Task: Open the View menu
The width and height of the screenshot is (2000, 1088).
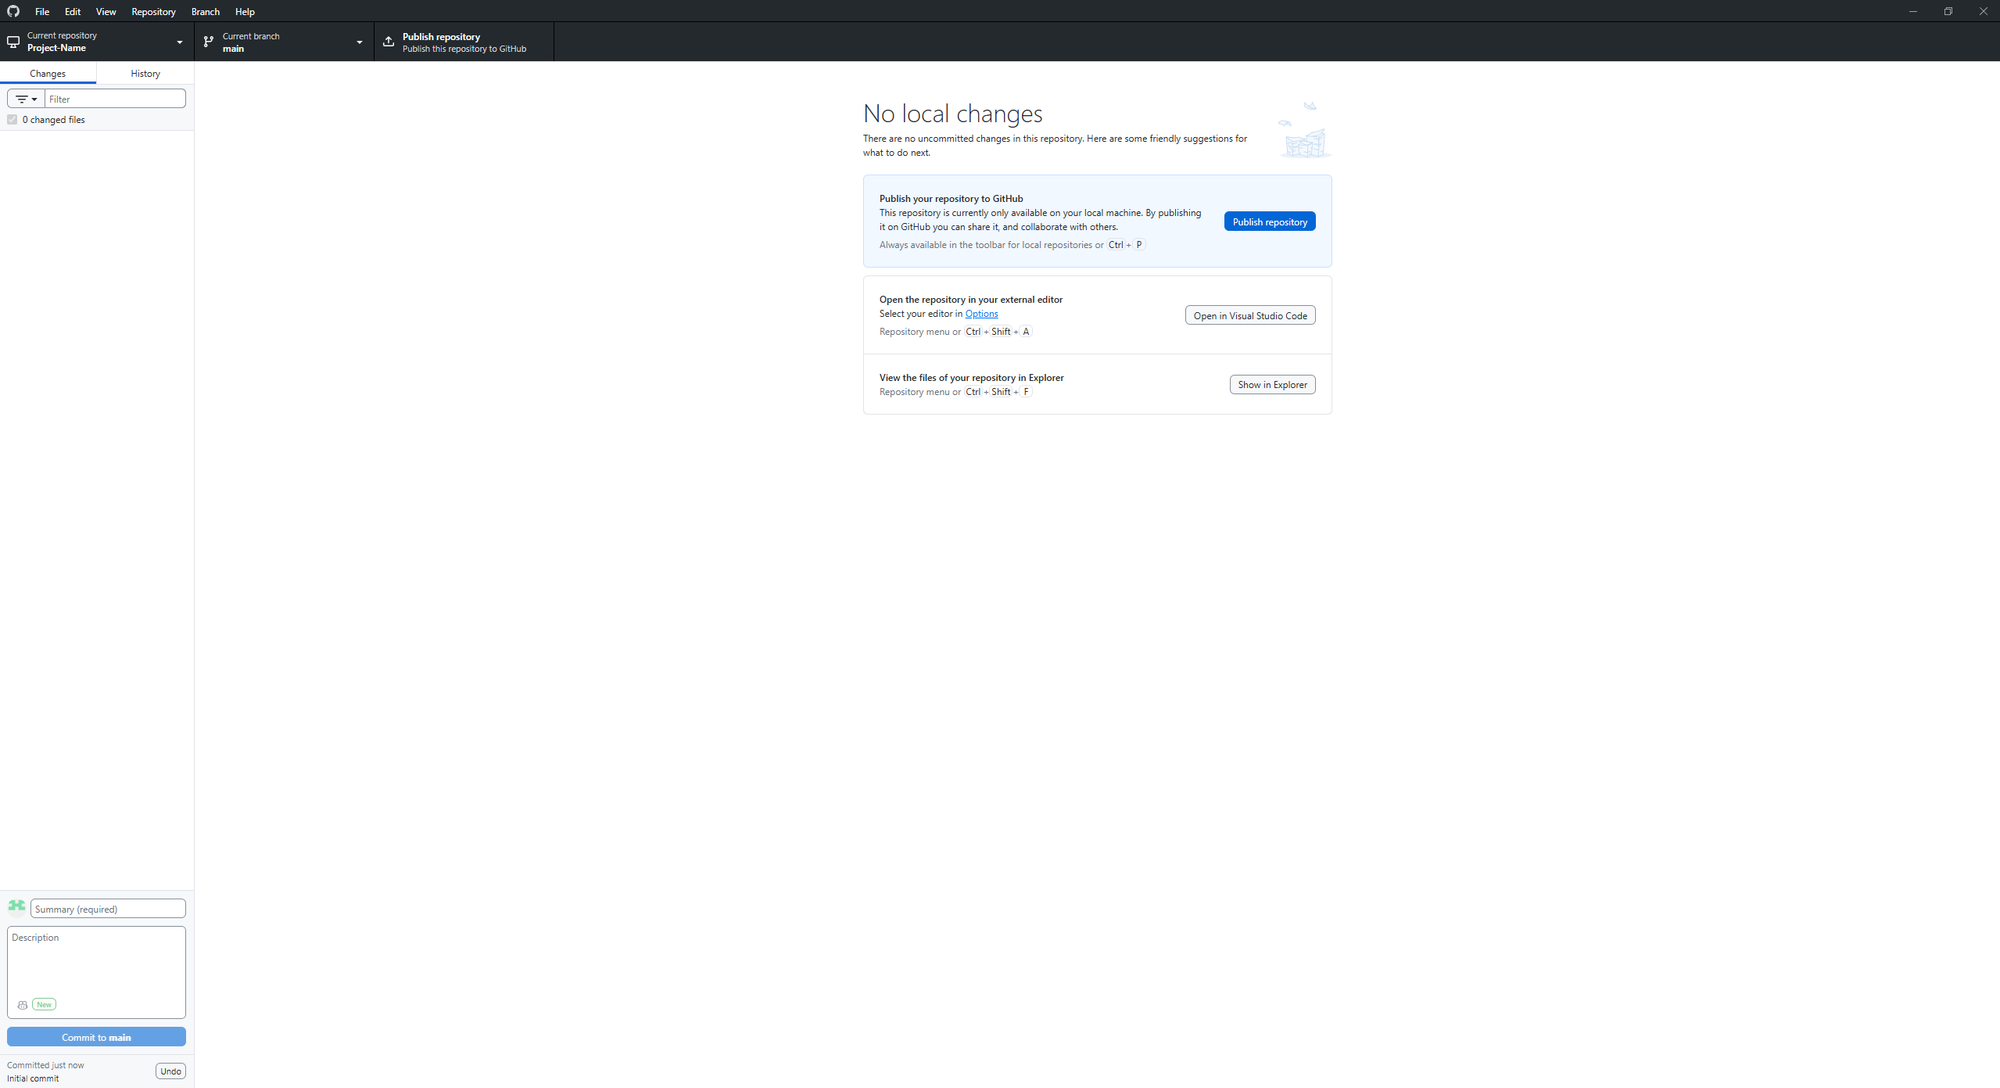Action: coord(106,12)
